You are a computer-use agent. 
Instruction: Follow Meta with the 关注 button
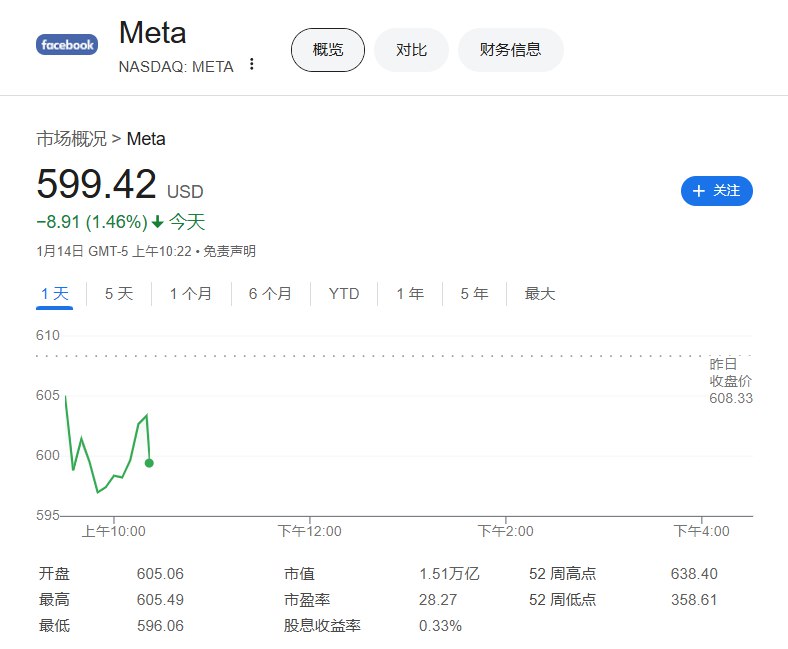717,191
